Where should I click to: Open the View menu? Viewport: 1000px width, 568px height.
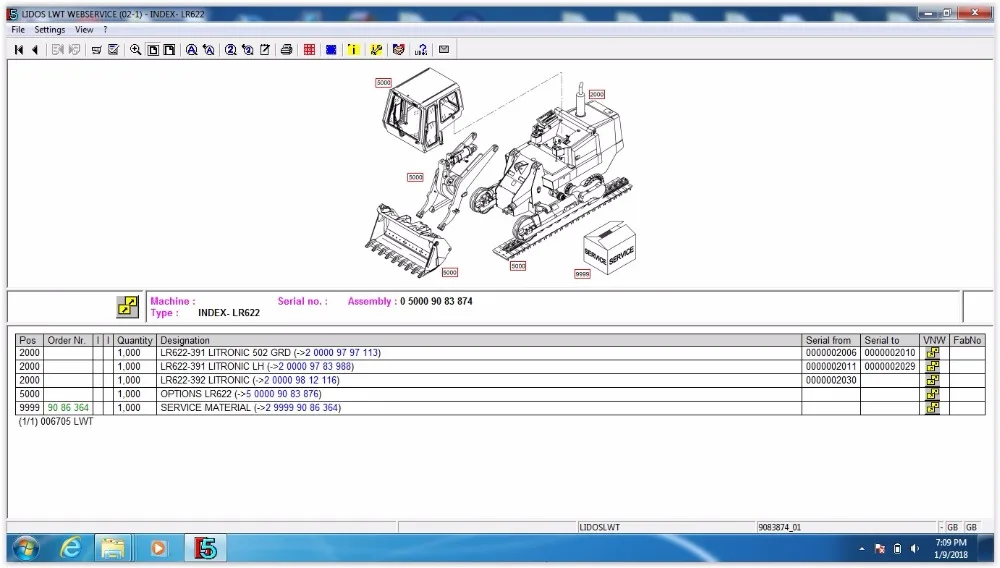[x=84, y=29]
